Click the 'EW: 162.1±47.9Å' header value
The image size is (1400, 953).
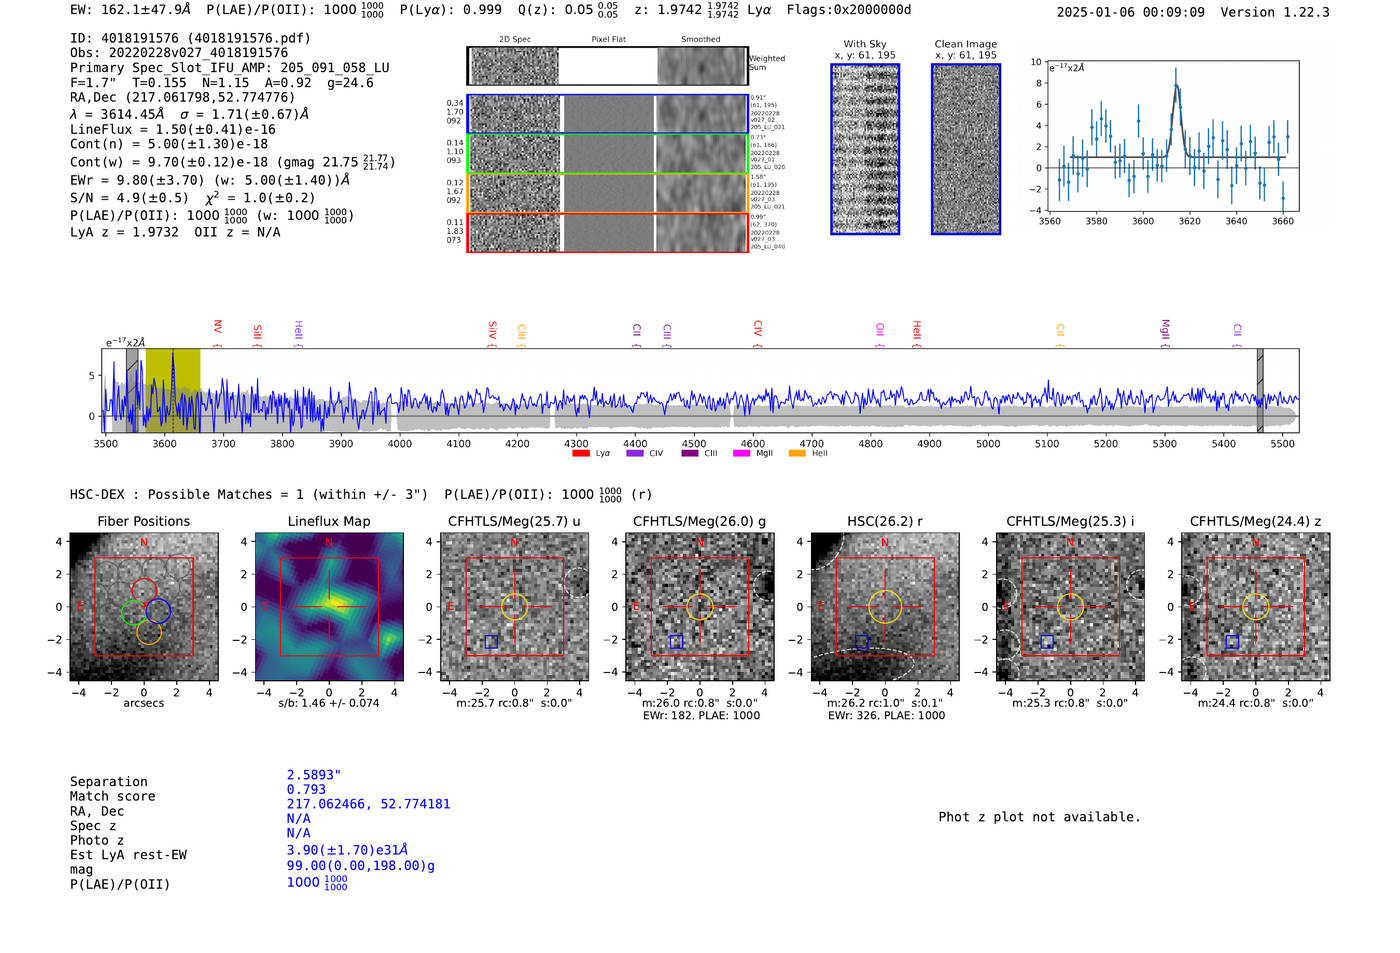pos(131,10)
